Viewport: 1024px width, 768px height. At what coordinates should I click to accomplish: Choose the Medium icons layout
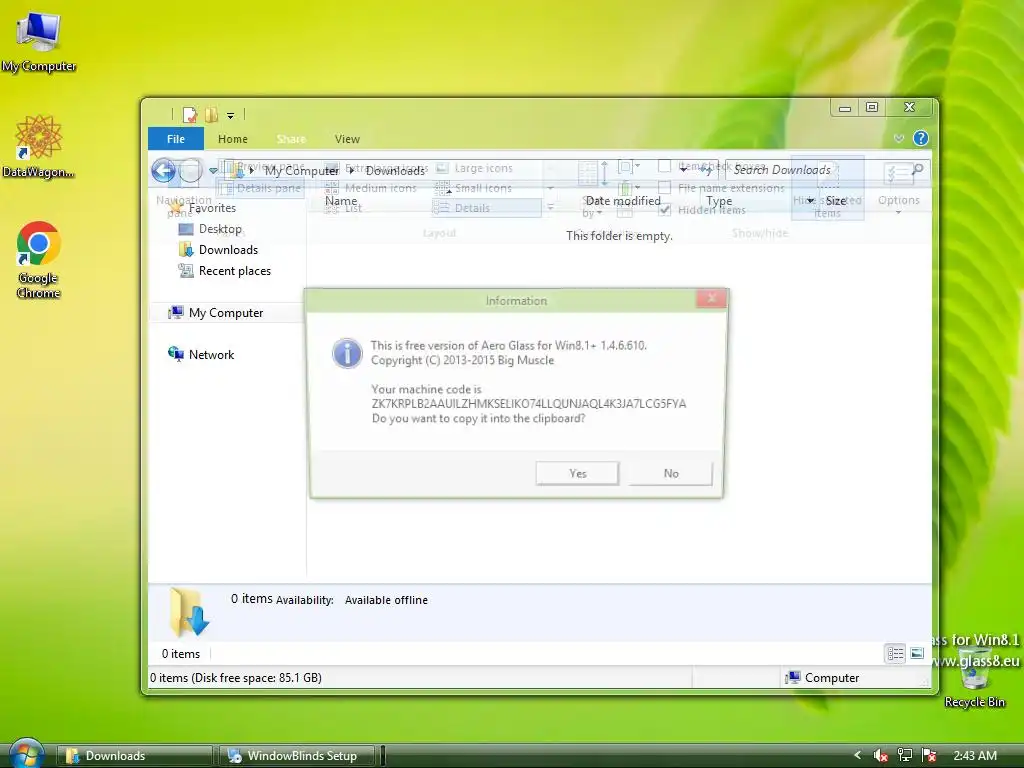click(x=371, y=188)
